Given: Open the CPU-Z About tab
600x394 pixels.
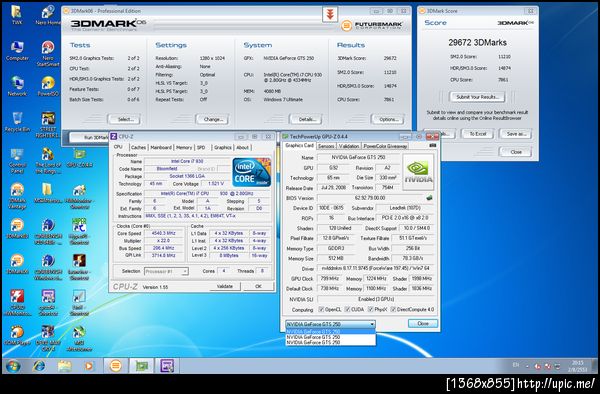Looking at the screenshot, I should (x=242, y=147).
